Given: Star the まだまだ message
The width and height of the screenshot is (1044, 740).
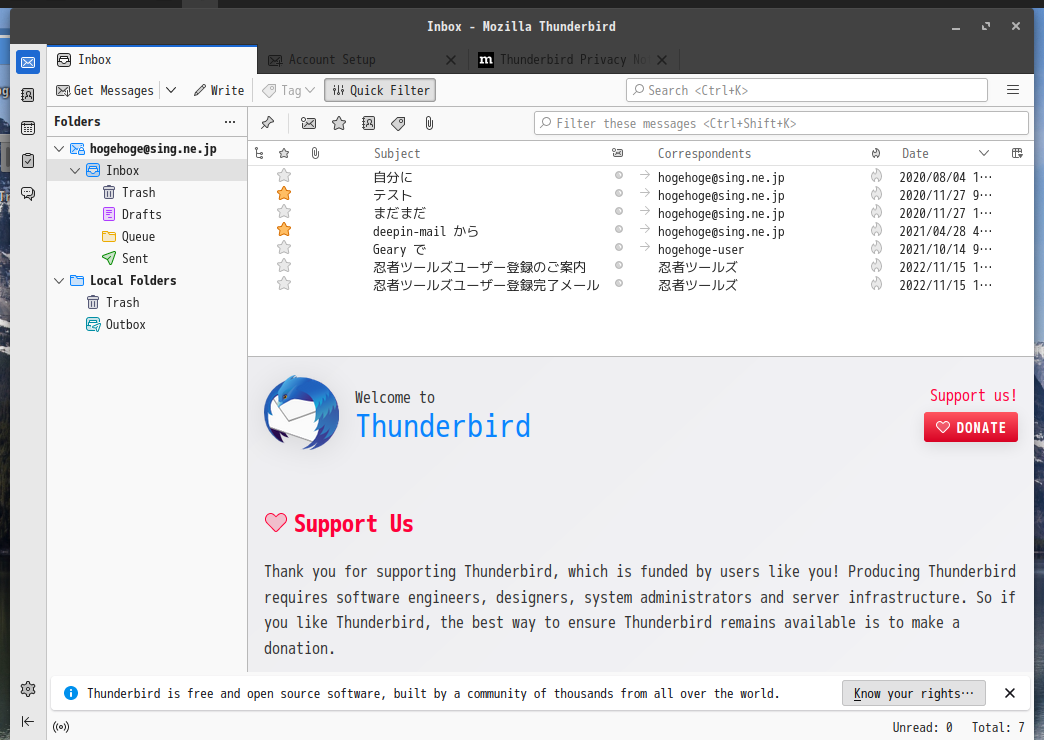Looking at the screenshot, I should [284, 212].
